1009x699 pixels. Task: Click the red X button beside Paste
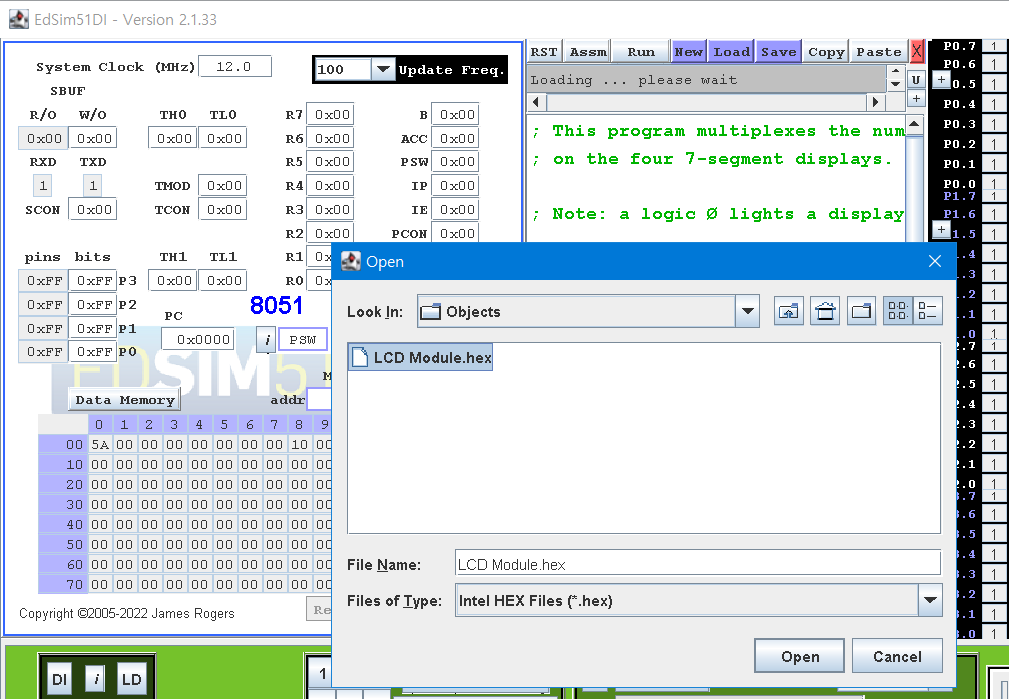917,51
